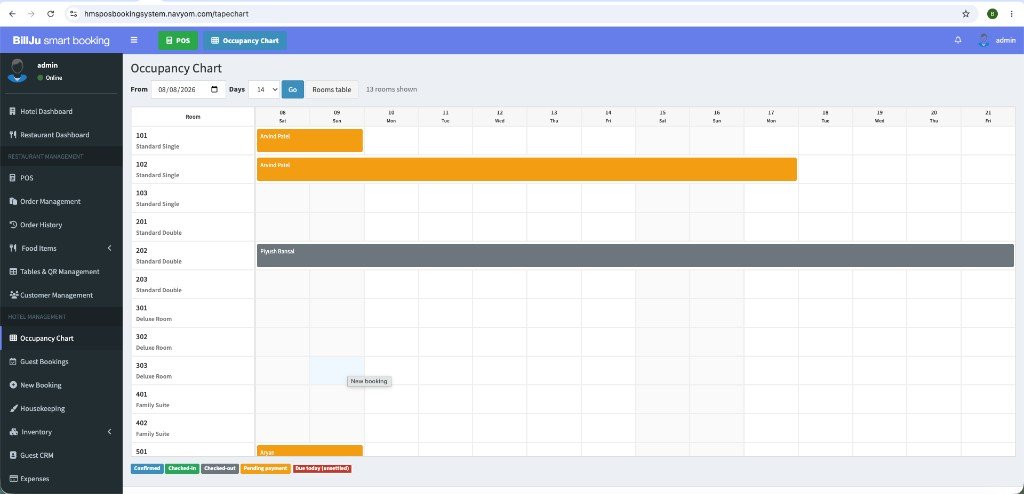Select Arvind Patel booking bar in room 102

[526, 169]
